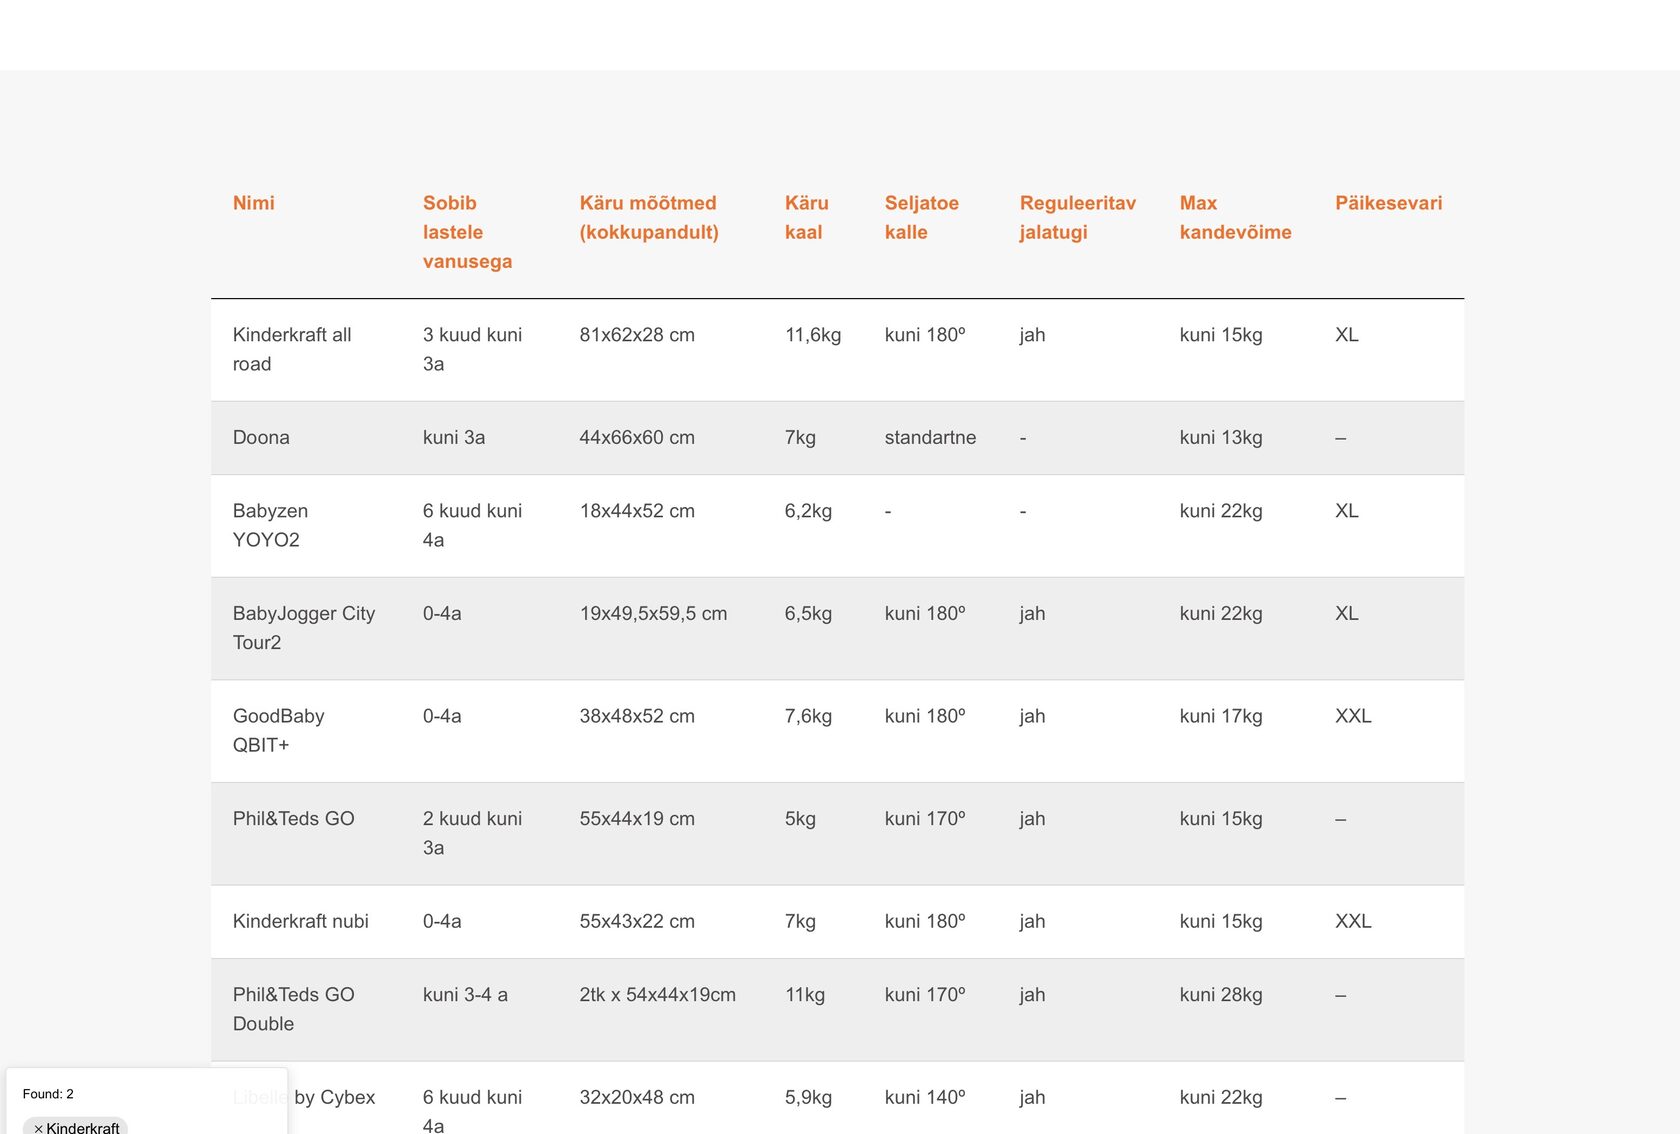Click the 'kuni 3a' age cell in Doona row
Image resolution: width=1680 pixels, height=1134 pixels.
(454, 438)
